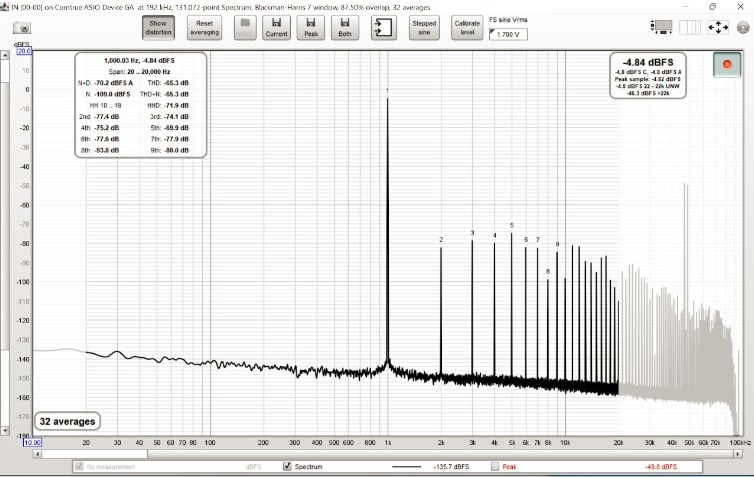Click the Calibrate level button
This screenshot has width=754, height=477.
pos(466,28)
